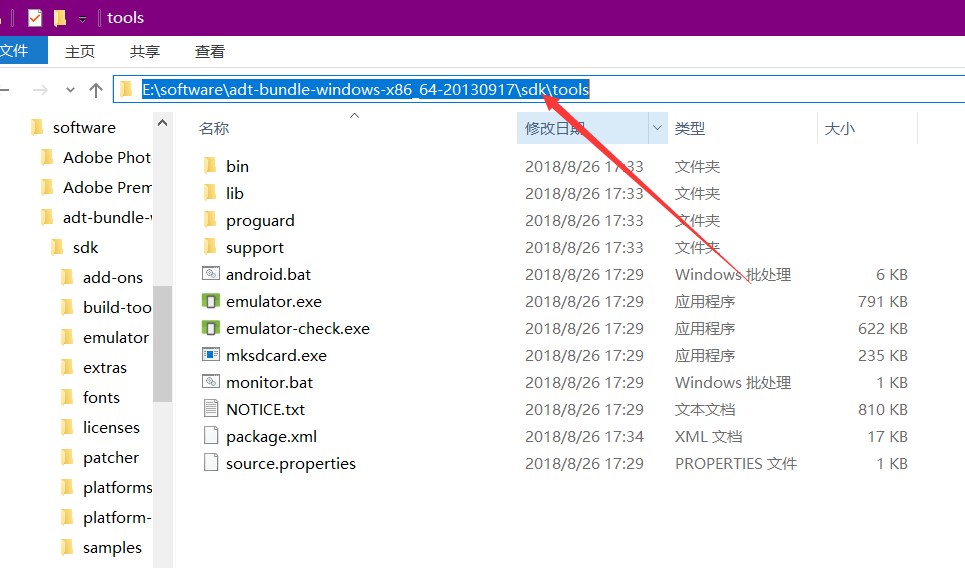Sort by 类型 column header
This screenshot has width=965, height=568.
pos(690,129)
